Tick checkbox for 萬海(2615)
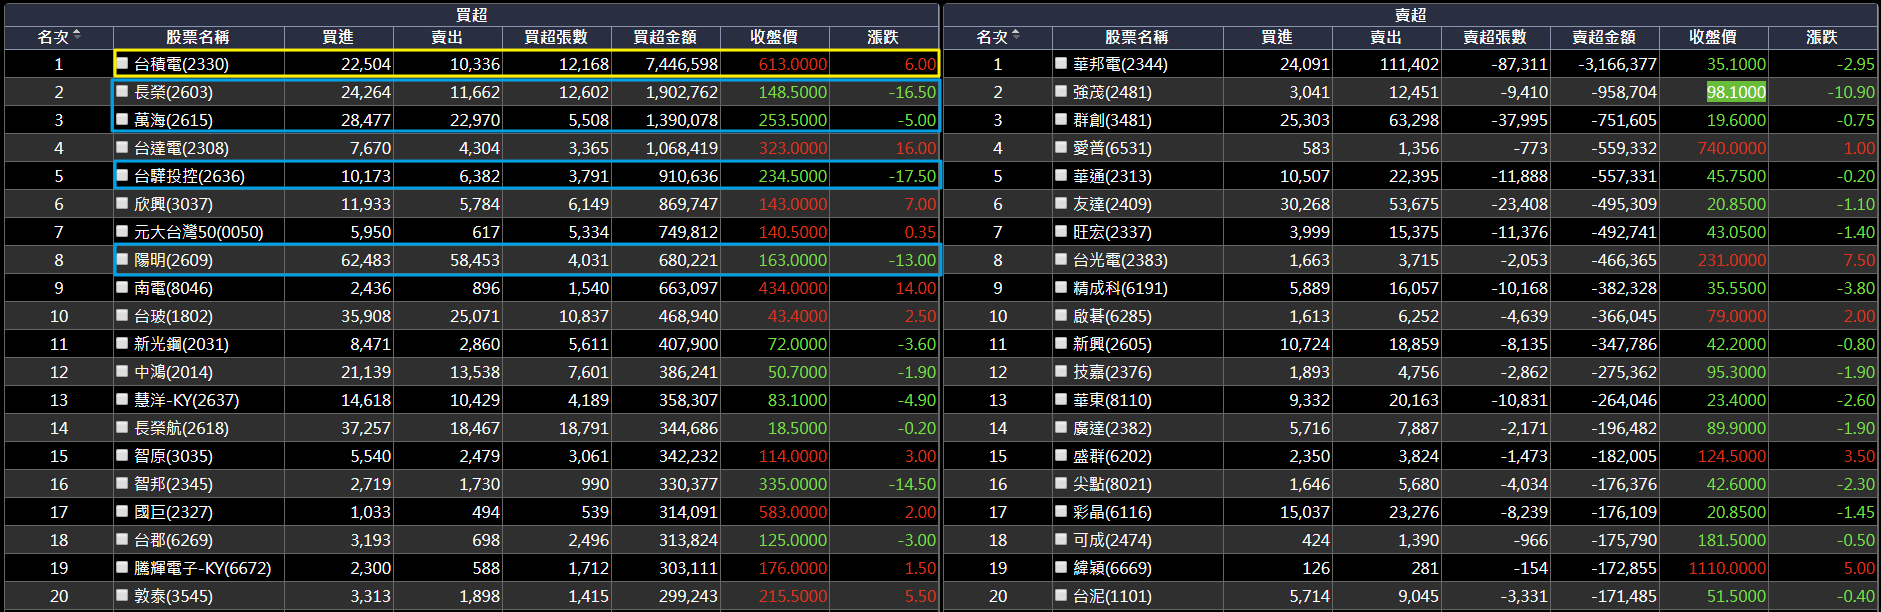 tap(122, 119)
